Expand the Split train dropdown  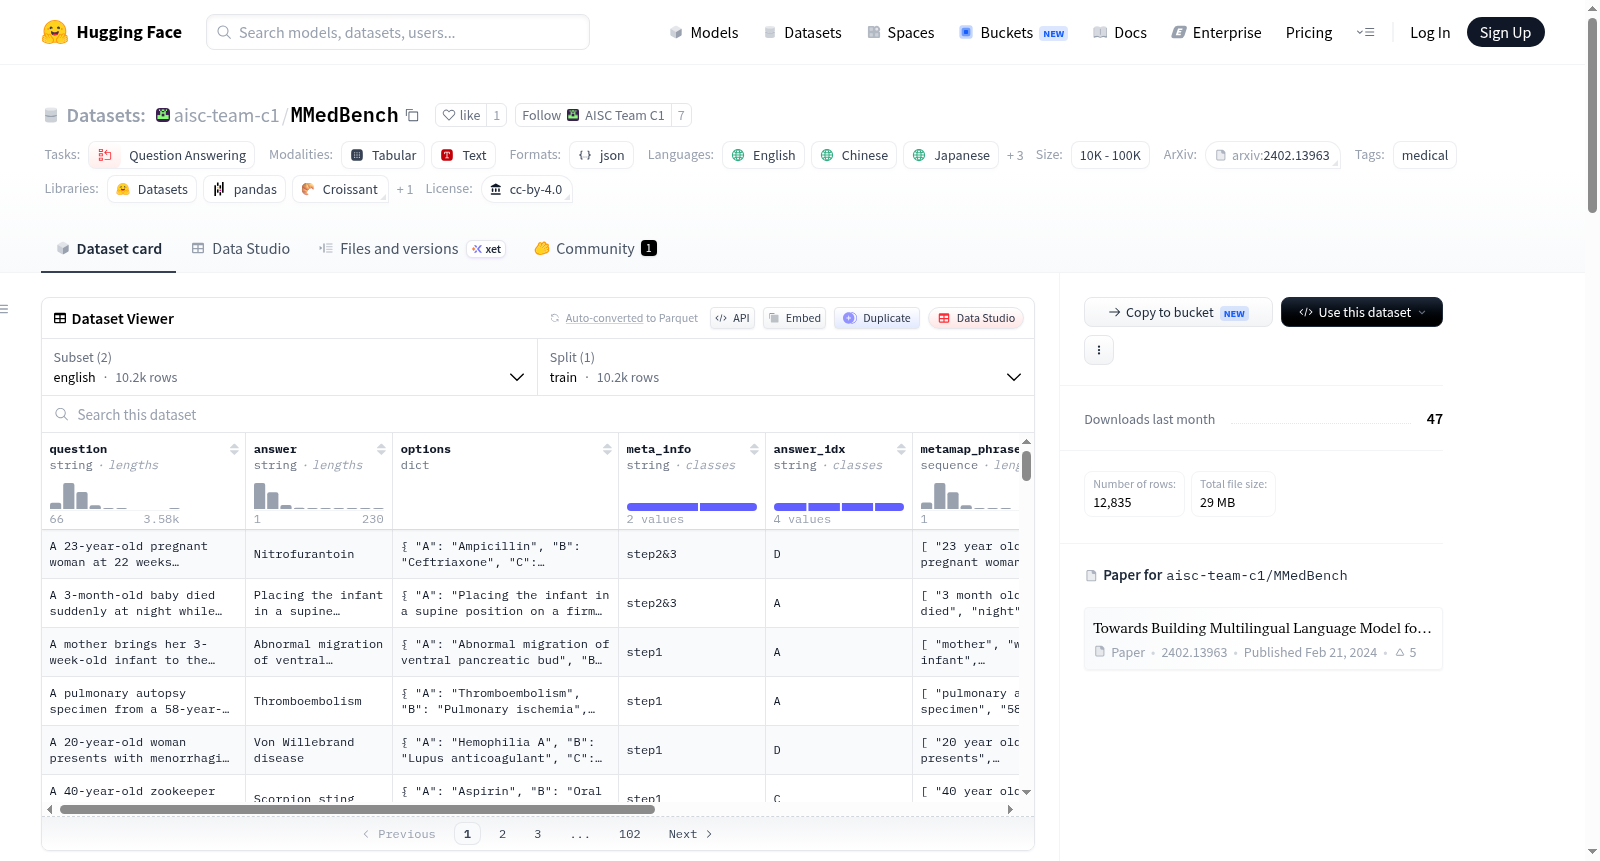coord(785,367)
